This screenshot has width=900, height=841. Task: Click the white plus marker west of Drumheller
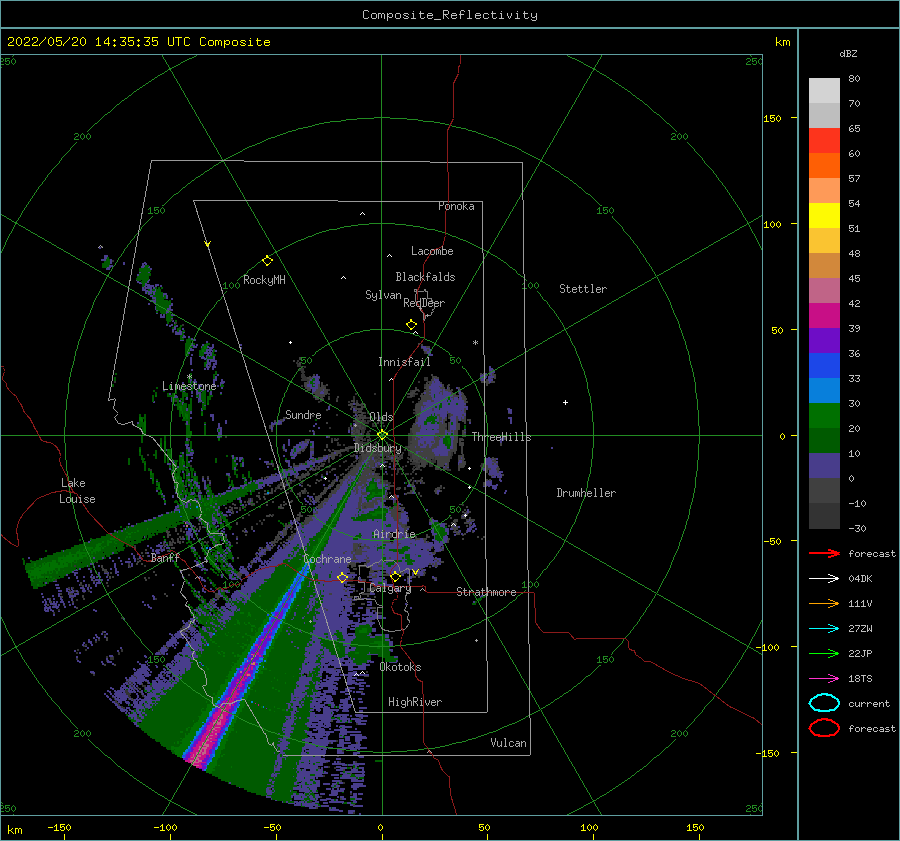(565, 402)
